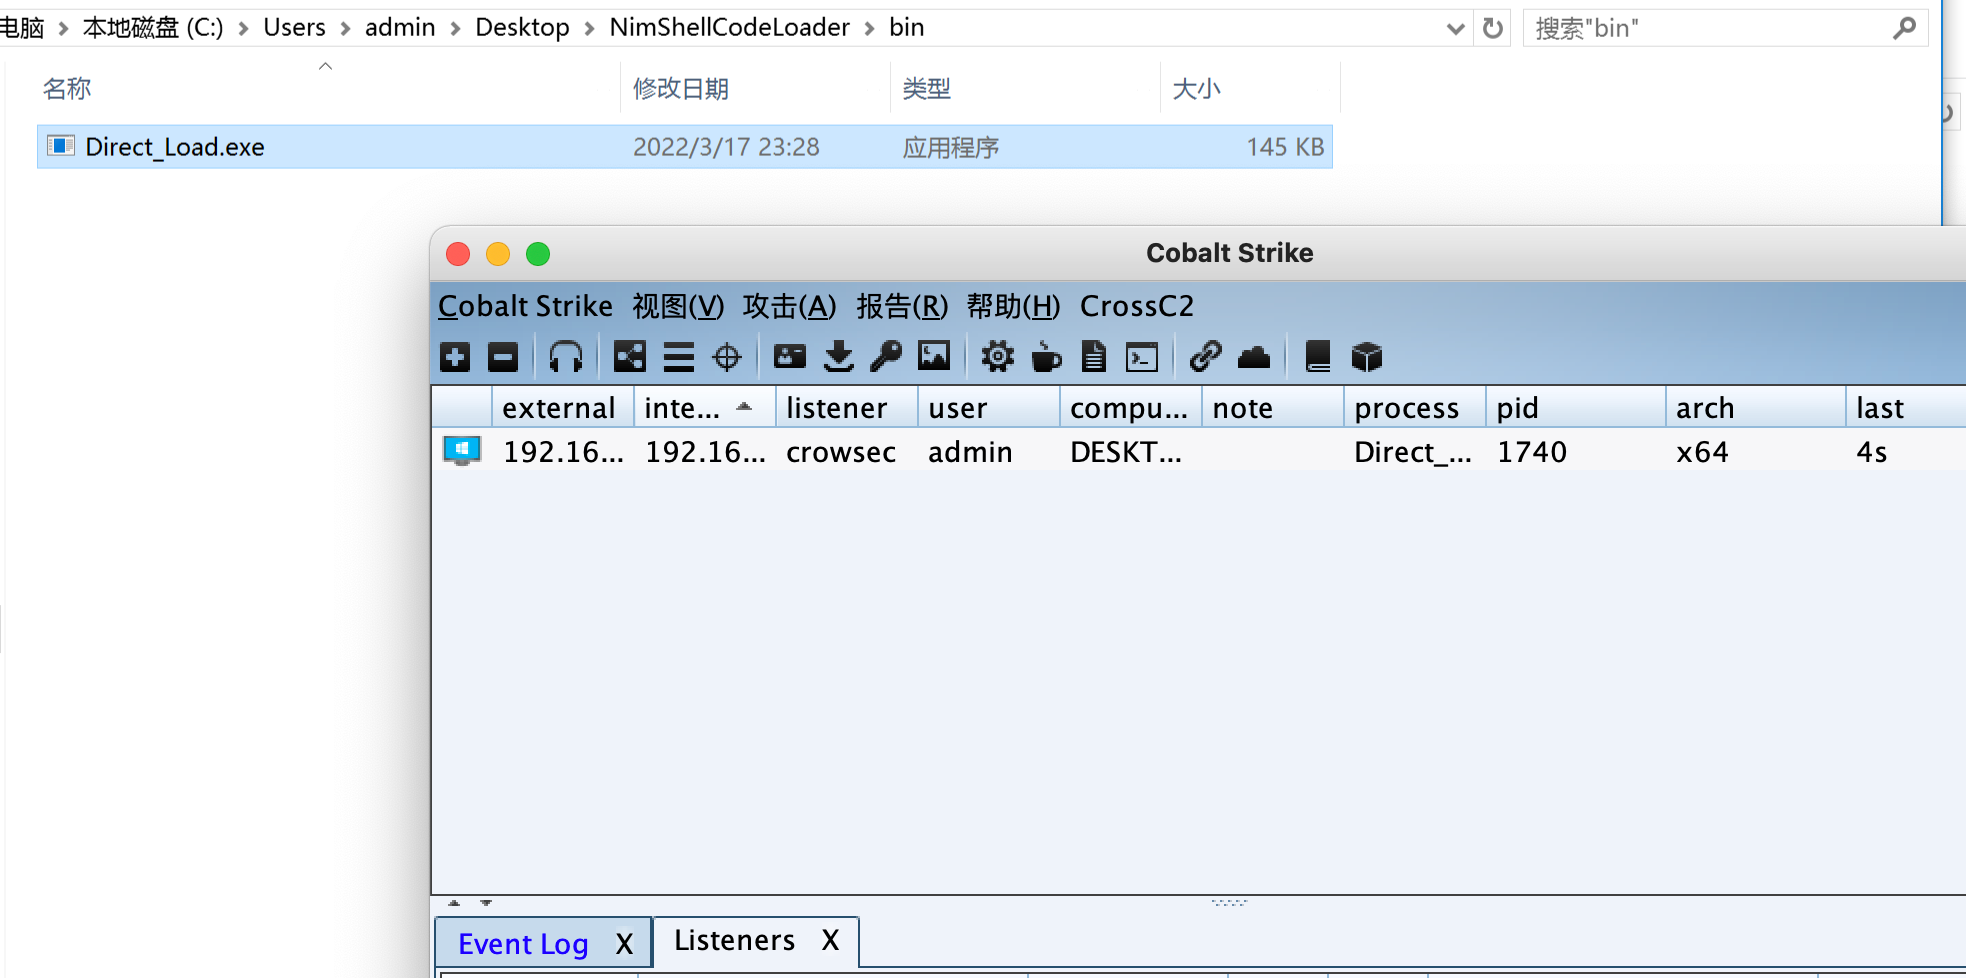The width and height of the screenshot is (1966, 978).
Task: Click NimShellCodeLoader in the breadcrumb path
Action: pos(729,27)
